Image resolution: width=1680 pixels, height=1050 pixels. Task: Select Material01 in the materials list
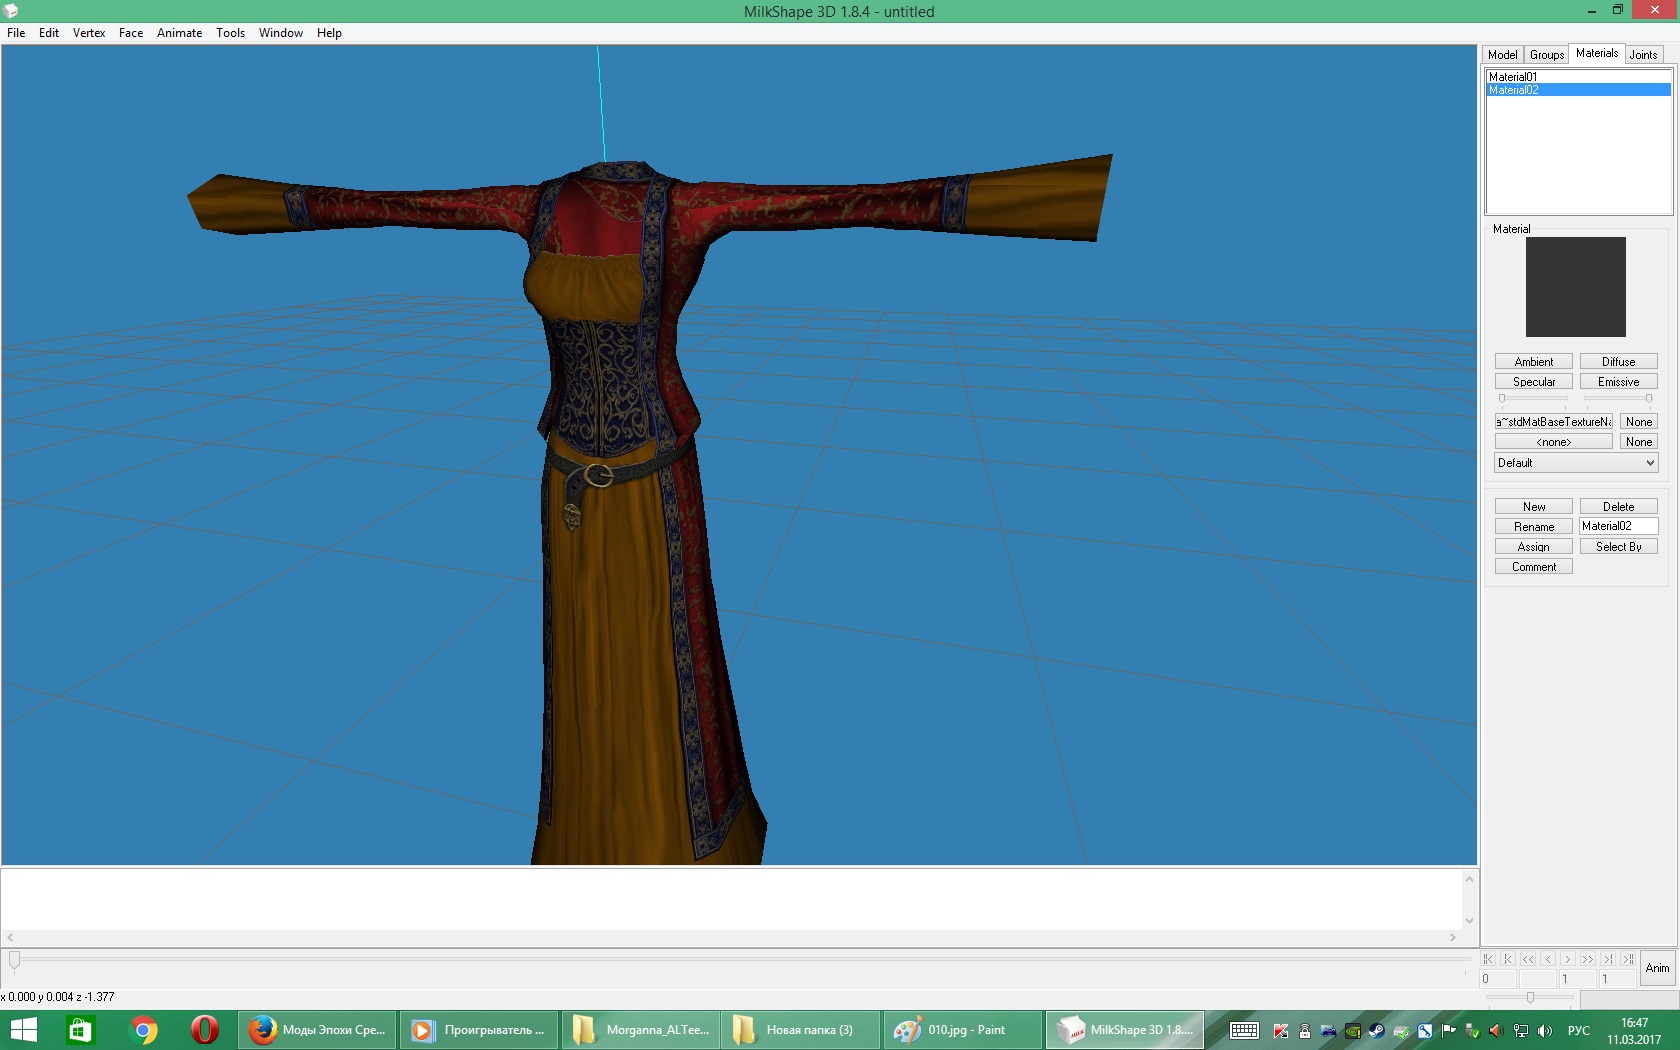pos(1579,77)
